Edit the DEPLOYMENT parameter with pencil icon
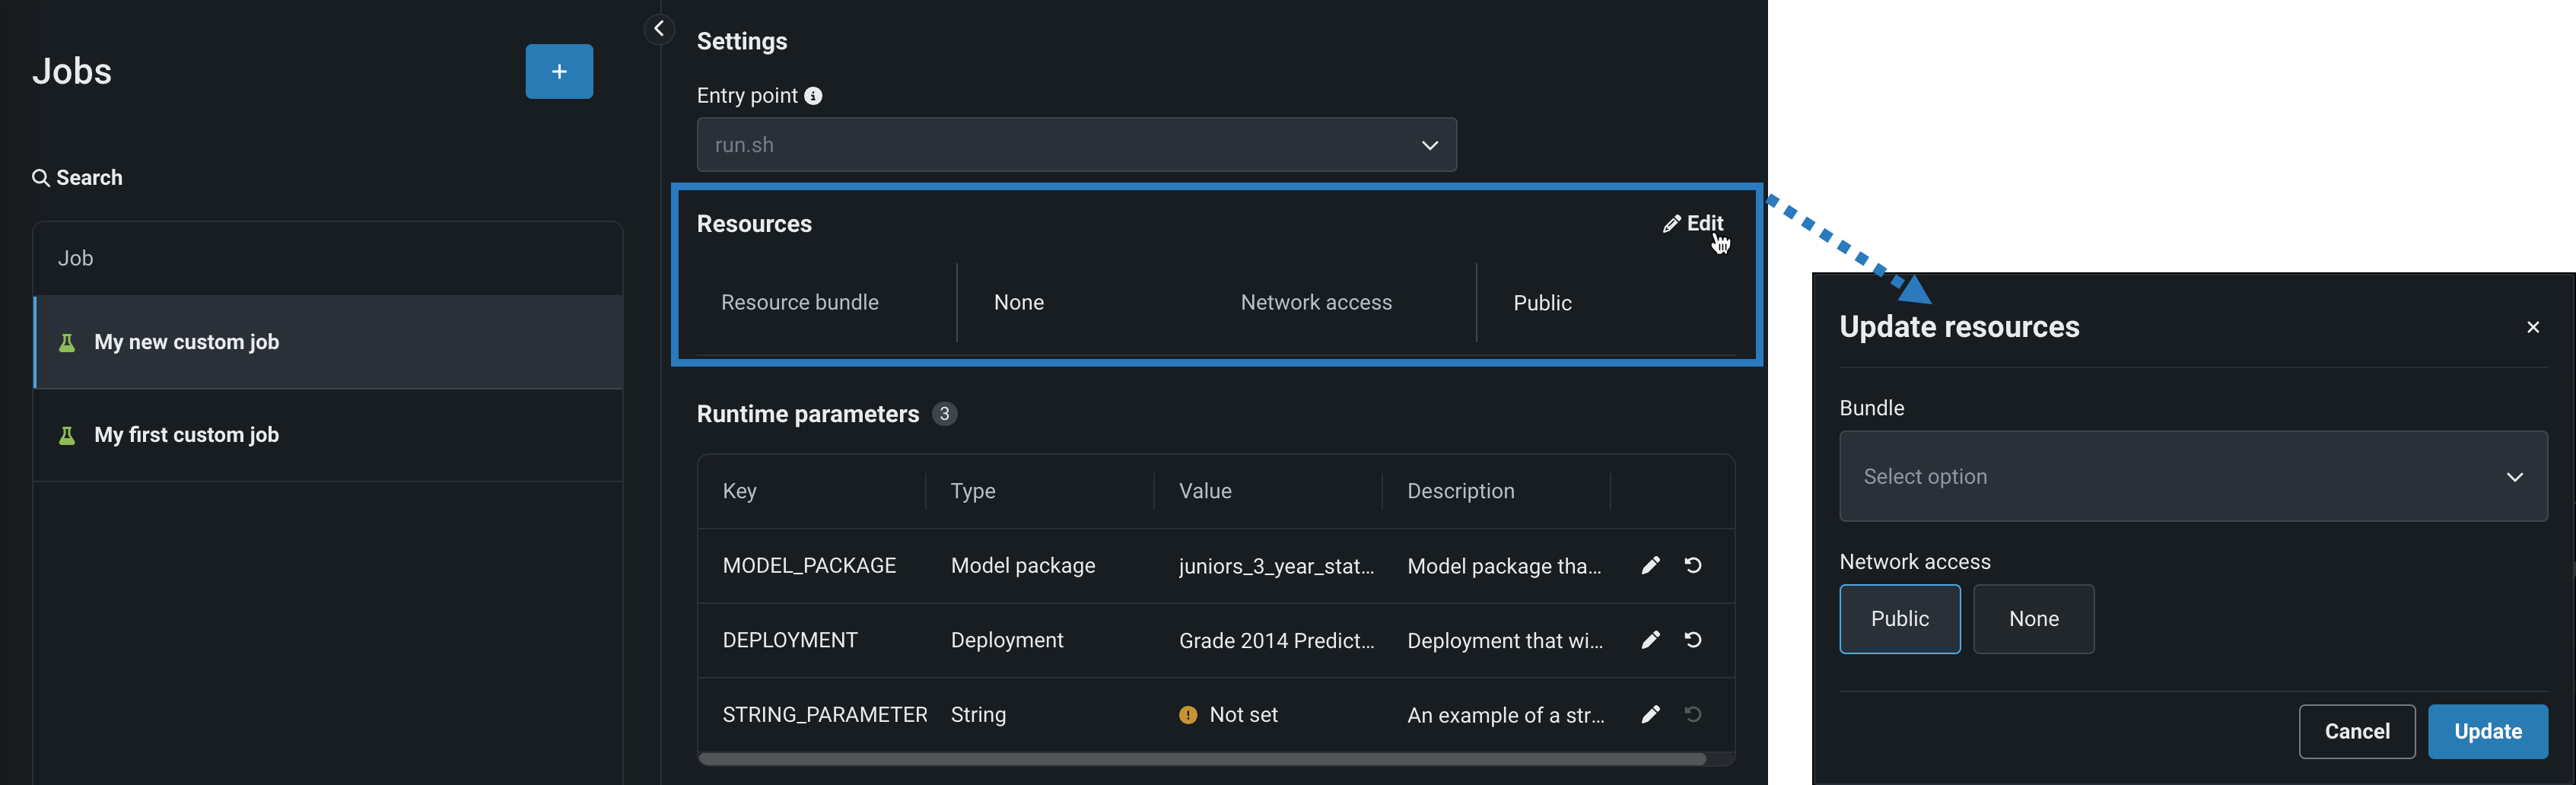This screenshot has height=785, width=2576. (x=1650, y=640)
